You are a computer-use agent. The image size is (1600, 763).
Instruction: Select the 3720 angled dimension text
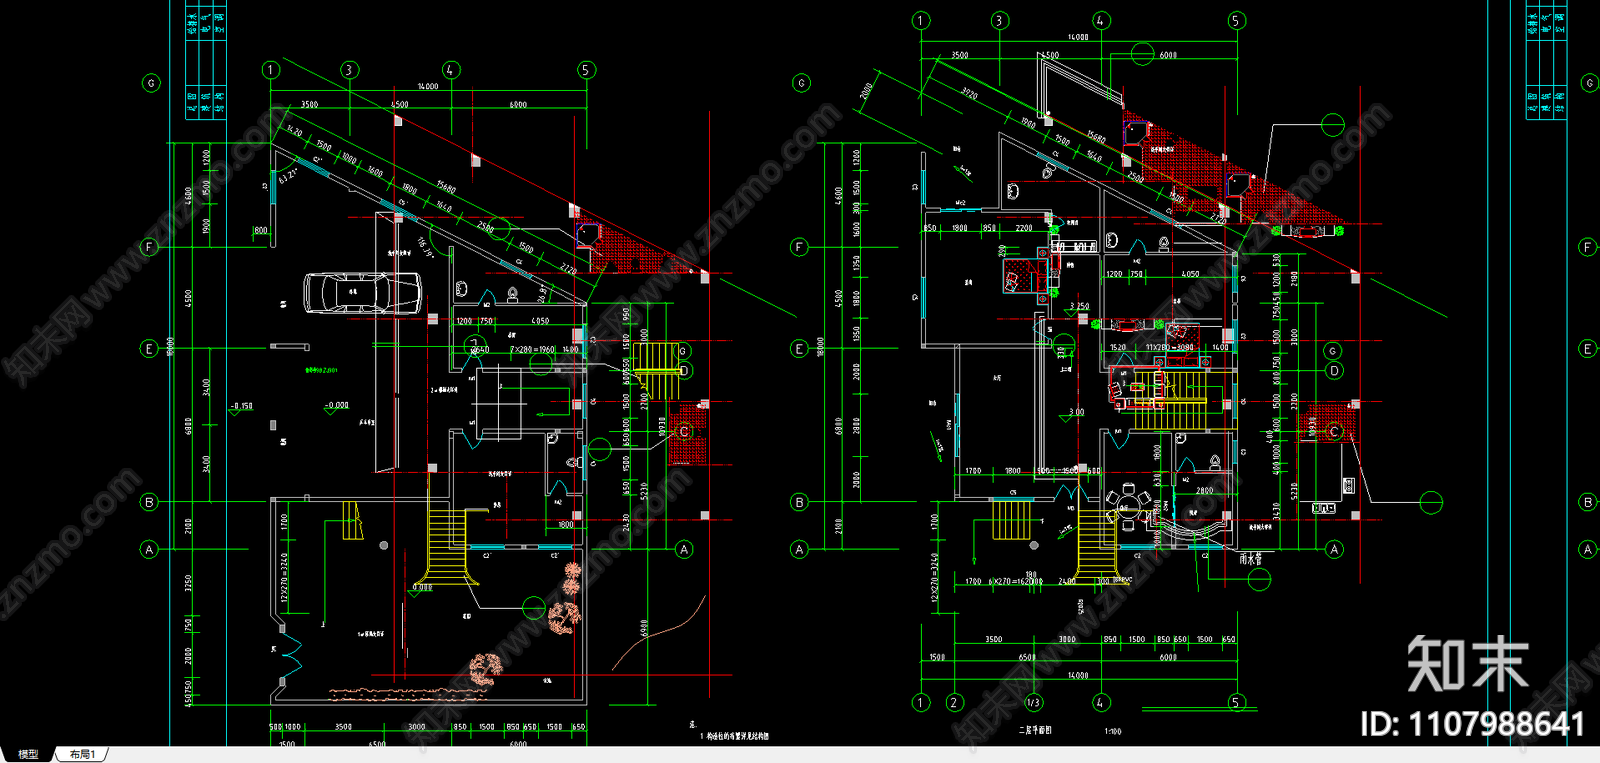point(969,93)
